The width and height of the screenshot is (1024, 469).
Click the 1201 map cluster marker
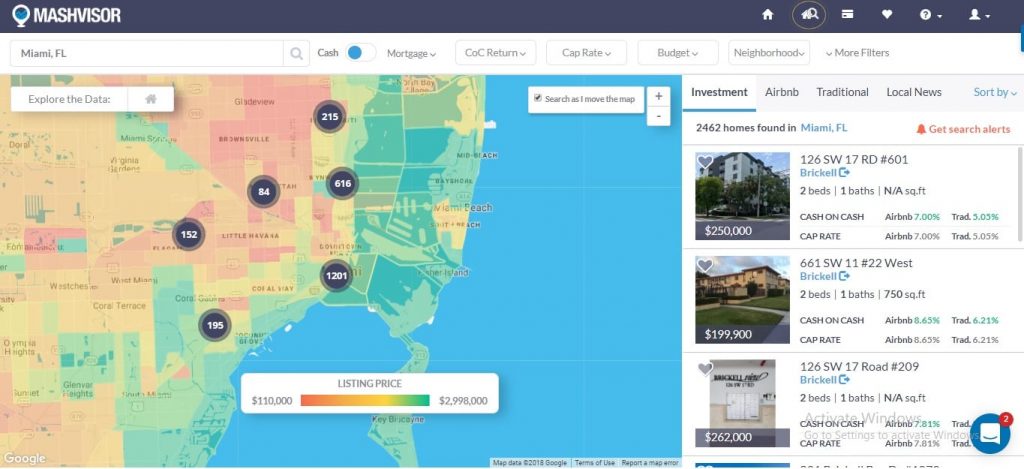tap(336, 276)
